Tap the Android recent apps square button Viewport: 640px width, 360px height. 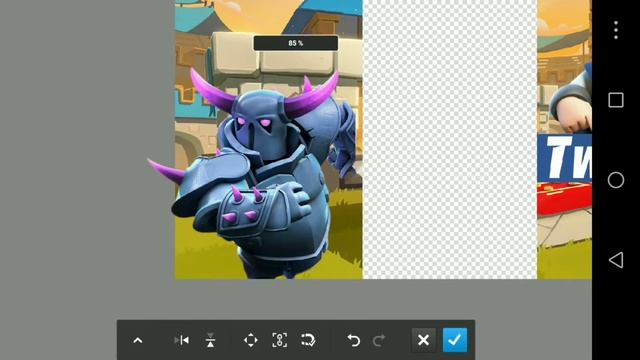(x=616, y=100)
